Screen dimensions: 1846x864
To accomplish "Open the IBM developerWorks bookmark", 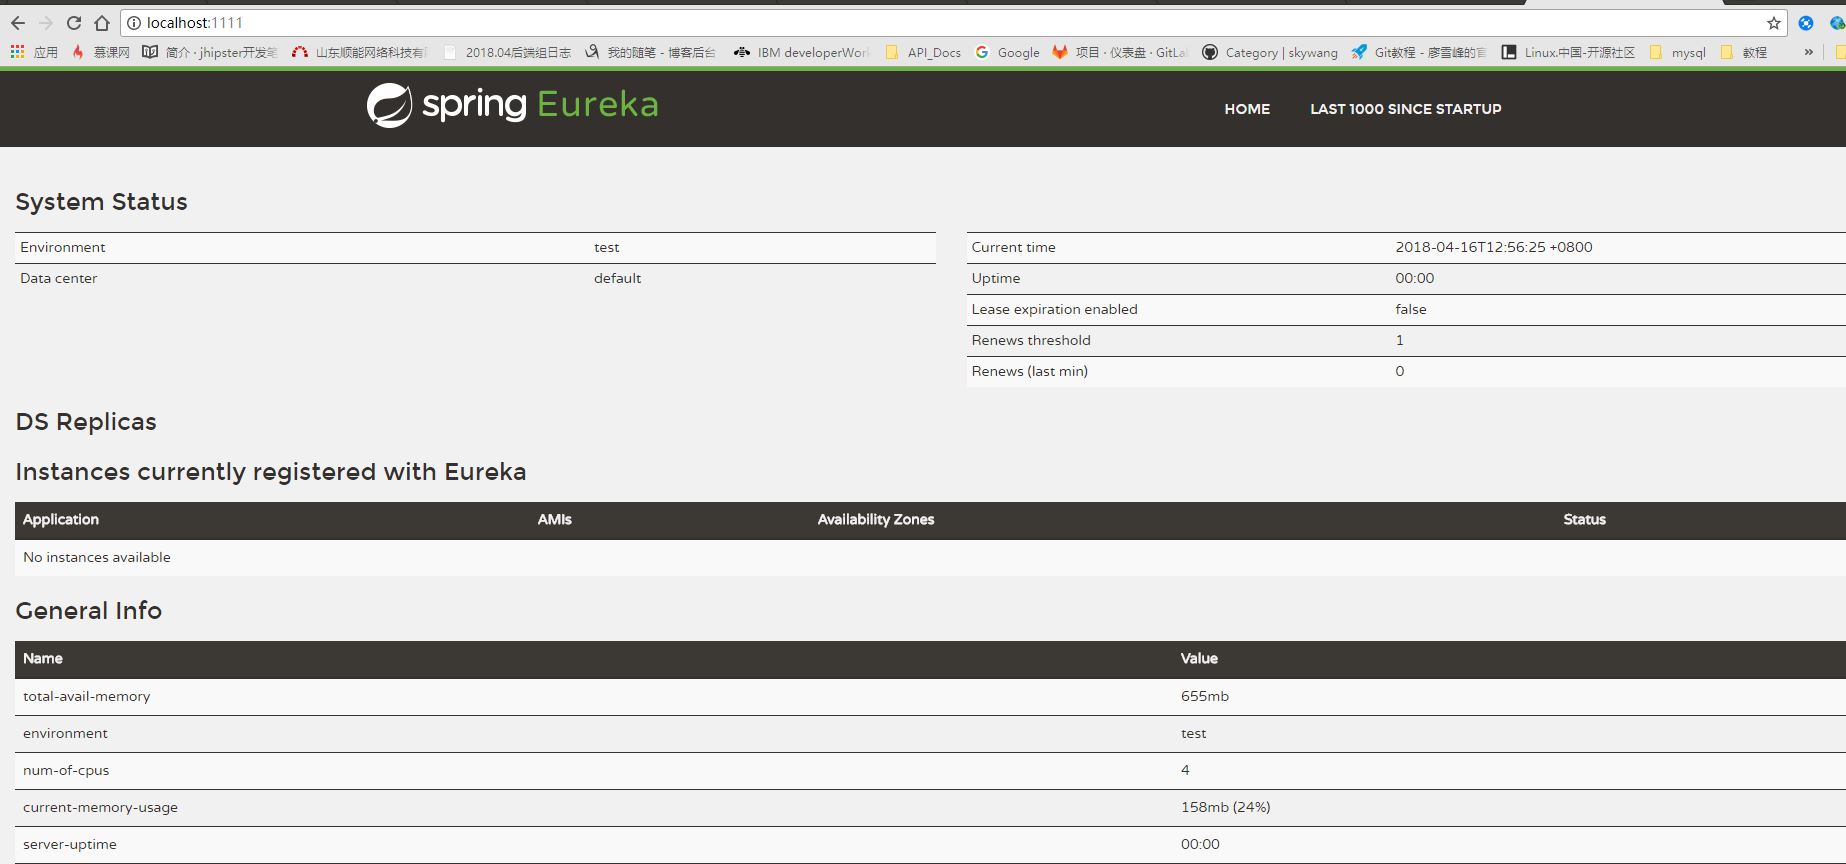I will (802, 52).
